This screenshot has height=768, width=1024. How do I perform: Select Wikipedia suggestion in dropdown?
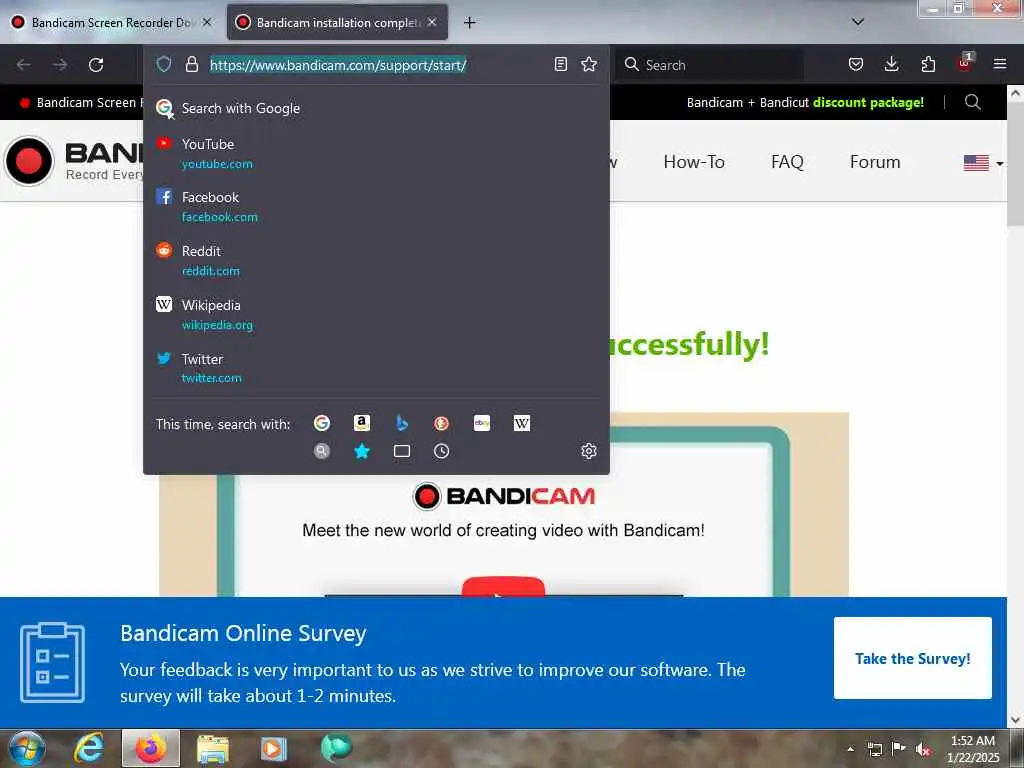(376, 315)
